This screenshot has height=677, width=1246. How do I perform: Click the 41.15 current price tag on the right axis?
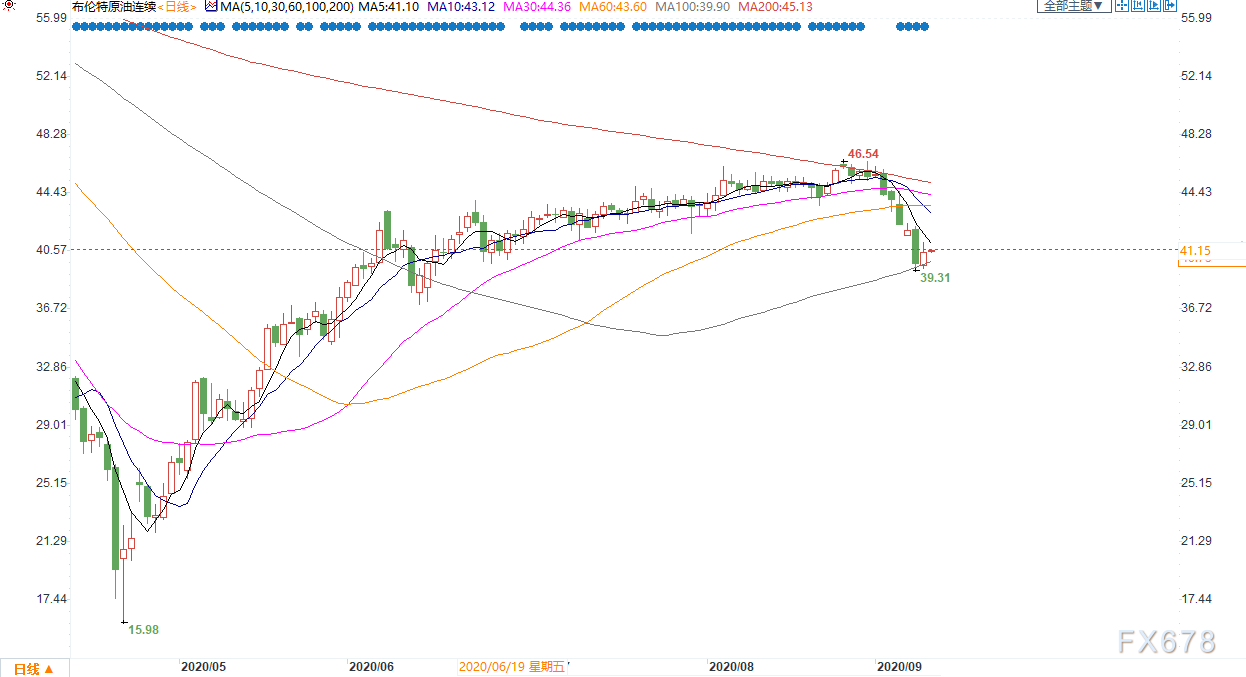click(x=1196, y=250)
